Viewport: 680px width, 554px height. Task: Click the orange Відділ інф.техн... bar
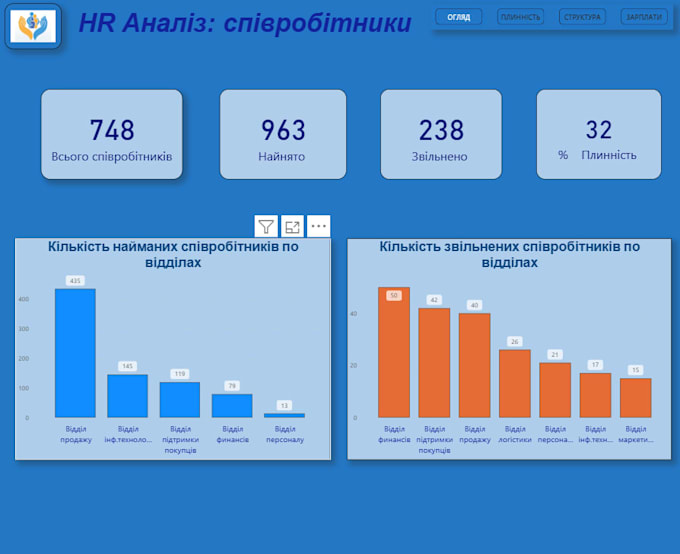pyautogui.click(x=595, y=395)
